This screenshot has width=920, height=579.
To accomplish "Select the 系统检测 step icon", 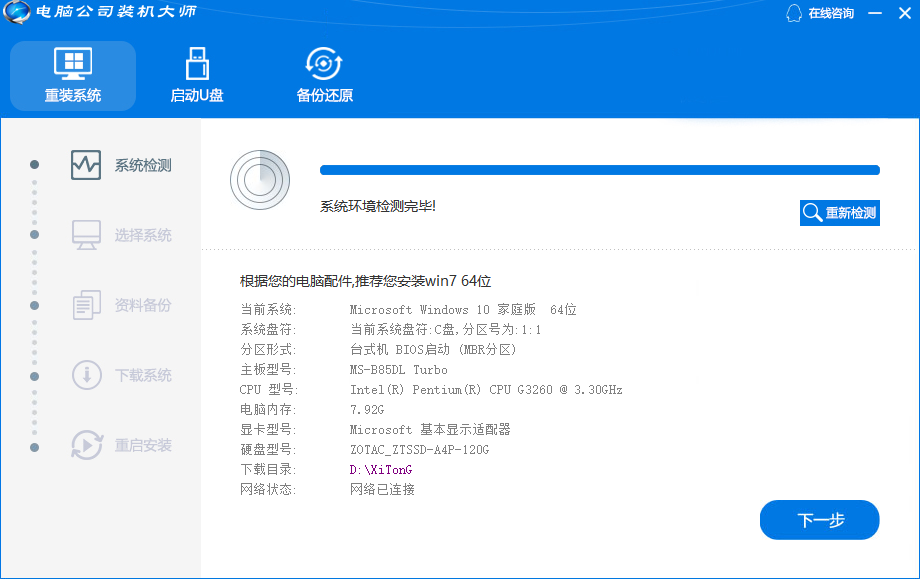I will (x=86, y=165).
